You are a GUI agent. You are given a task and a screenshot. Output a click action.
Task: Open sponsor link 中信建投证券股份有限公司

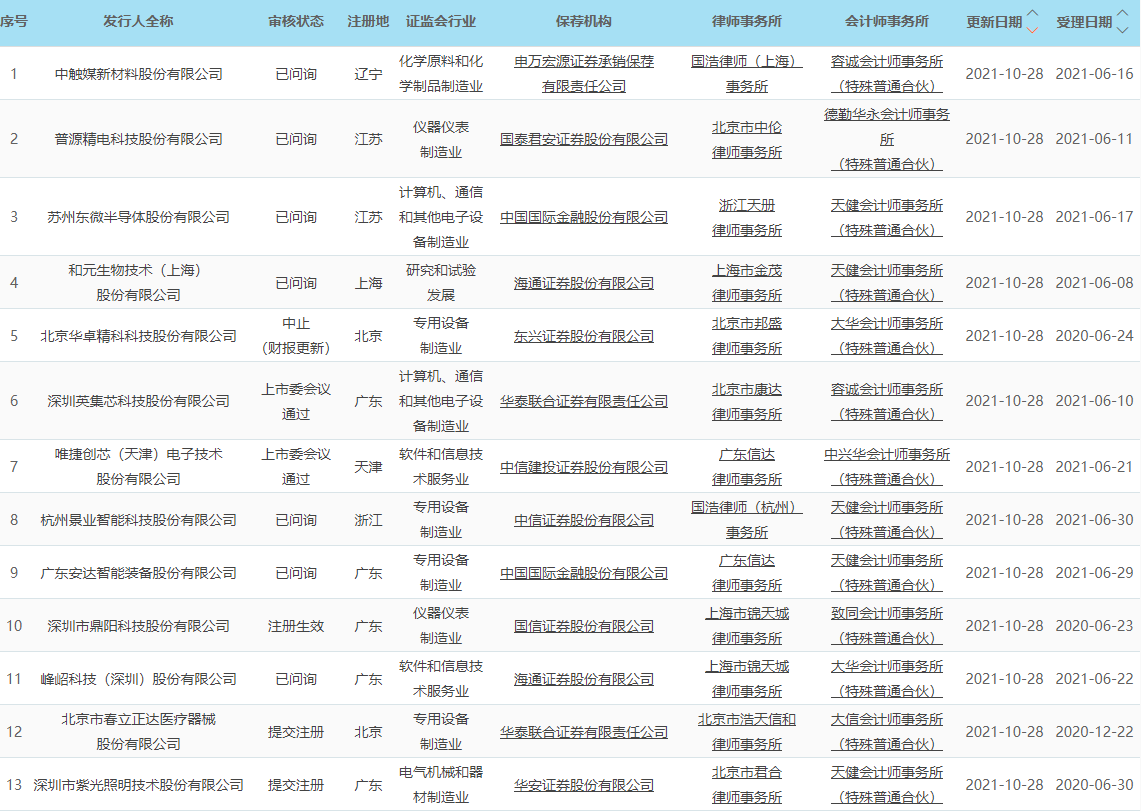(x=584, y=467)
